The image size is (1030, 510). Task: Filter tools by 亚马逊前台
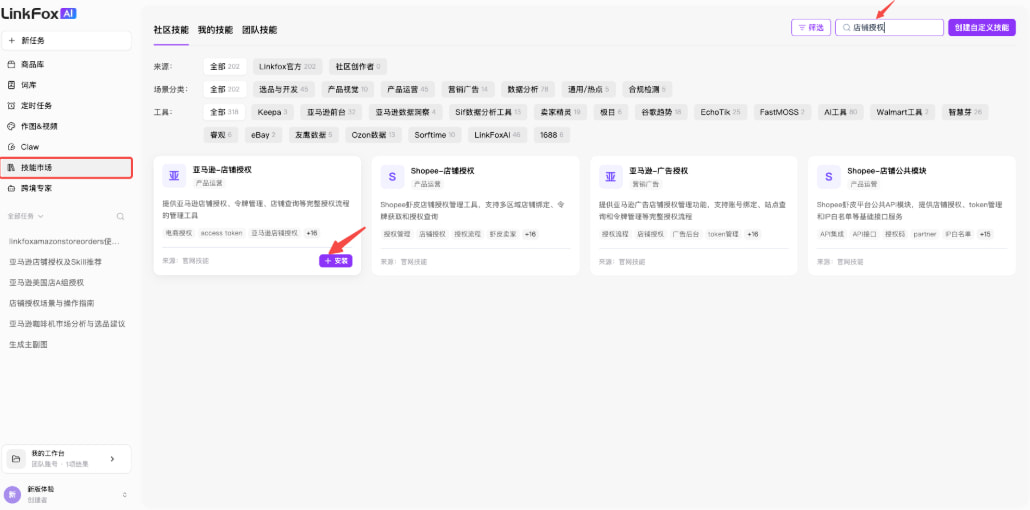[x=331, y=112]
